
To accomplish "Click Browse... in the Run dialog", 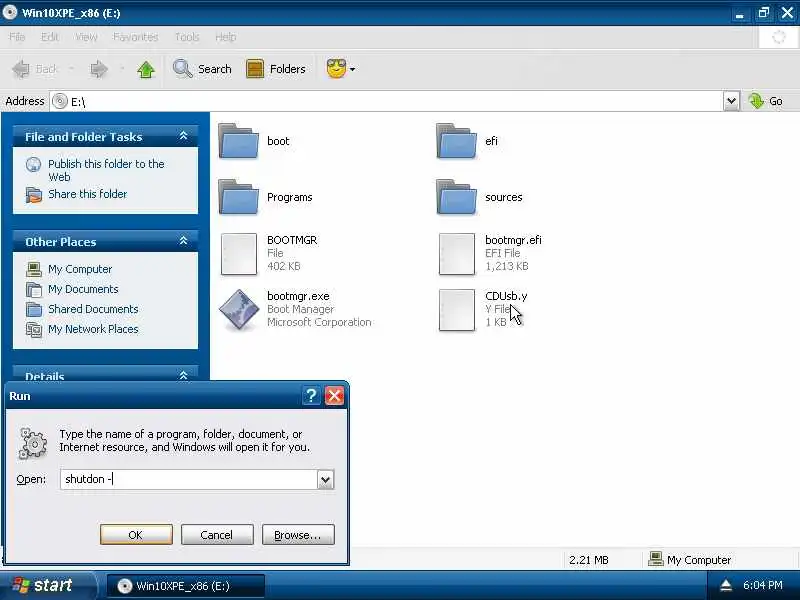I will pos(298,535).
